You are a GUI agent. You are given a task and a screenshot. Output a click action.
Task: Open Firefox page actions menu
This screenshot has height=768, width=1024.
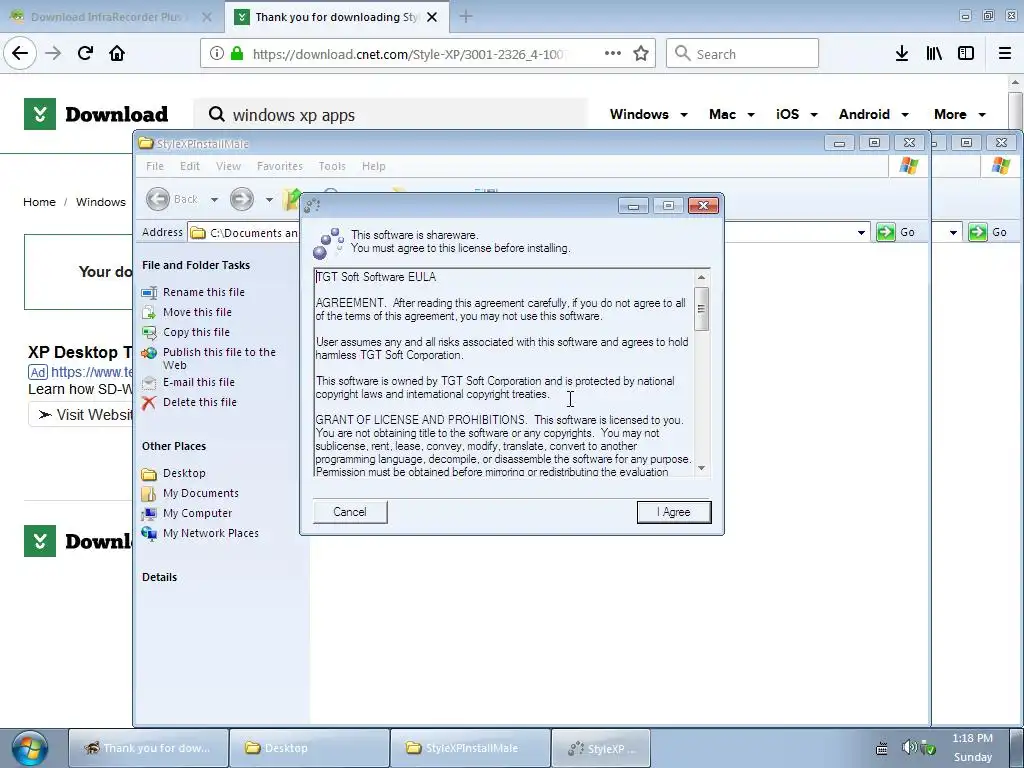tap(613, 54)
